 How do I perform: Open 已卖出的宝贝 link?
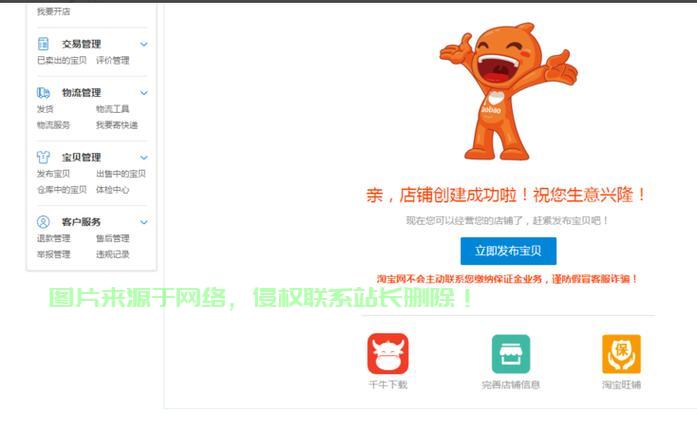[62, 60]
